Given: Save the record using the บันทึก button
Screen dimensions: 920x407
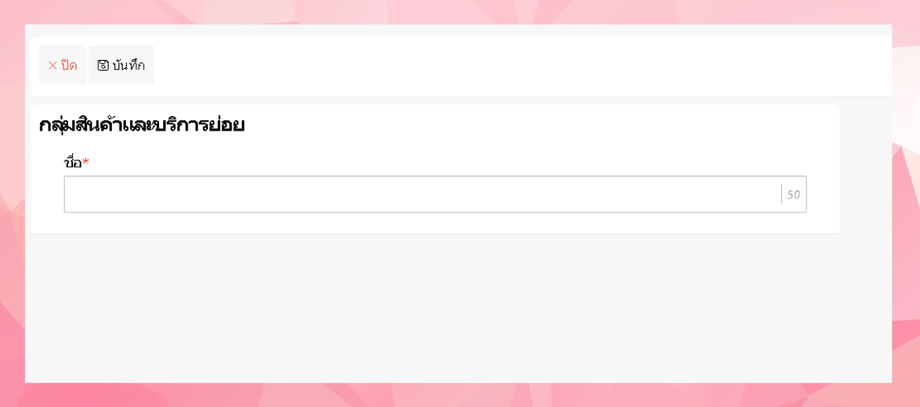Looking at the screenshot, I should pos(121,65).
